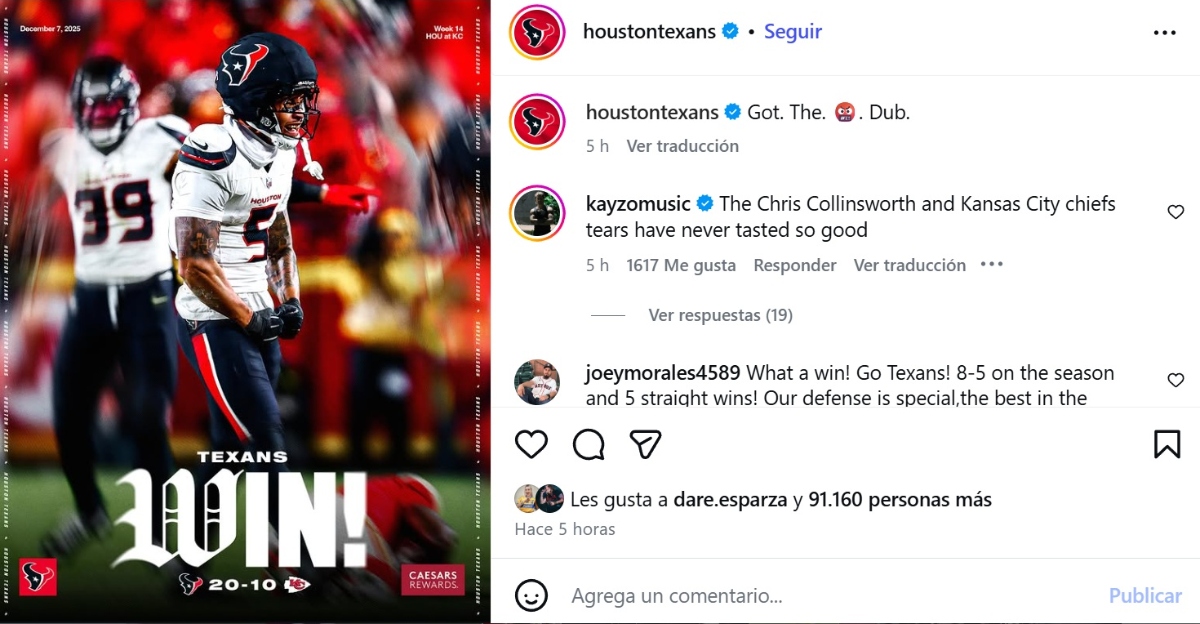Click the Seguir follow button

793,31
